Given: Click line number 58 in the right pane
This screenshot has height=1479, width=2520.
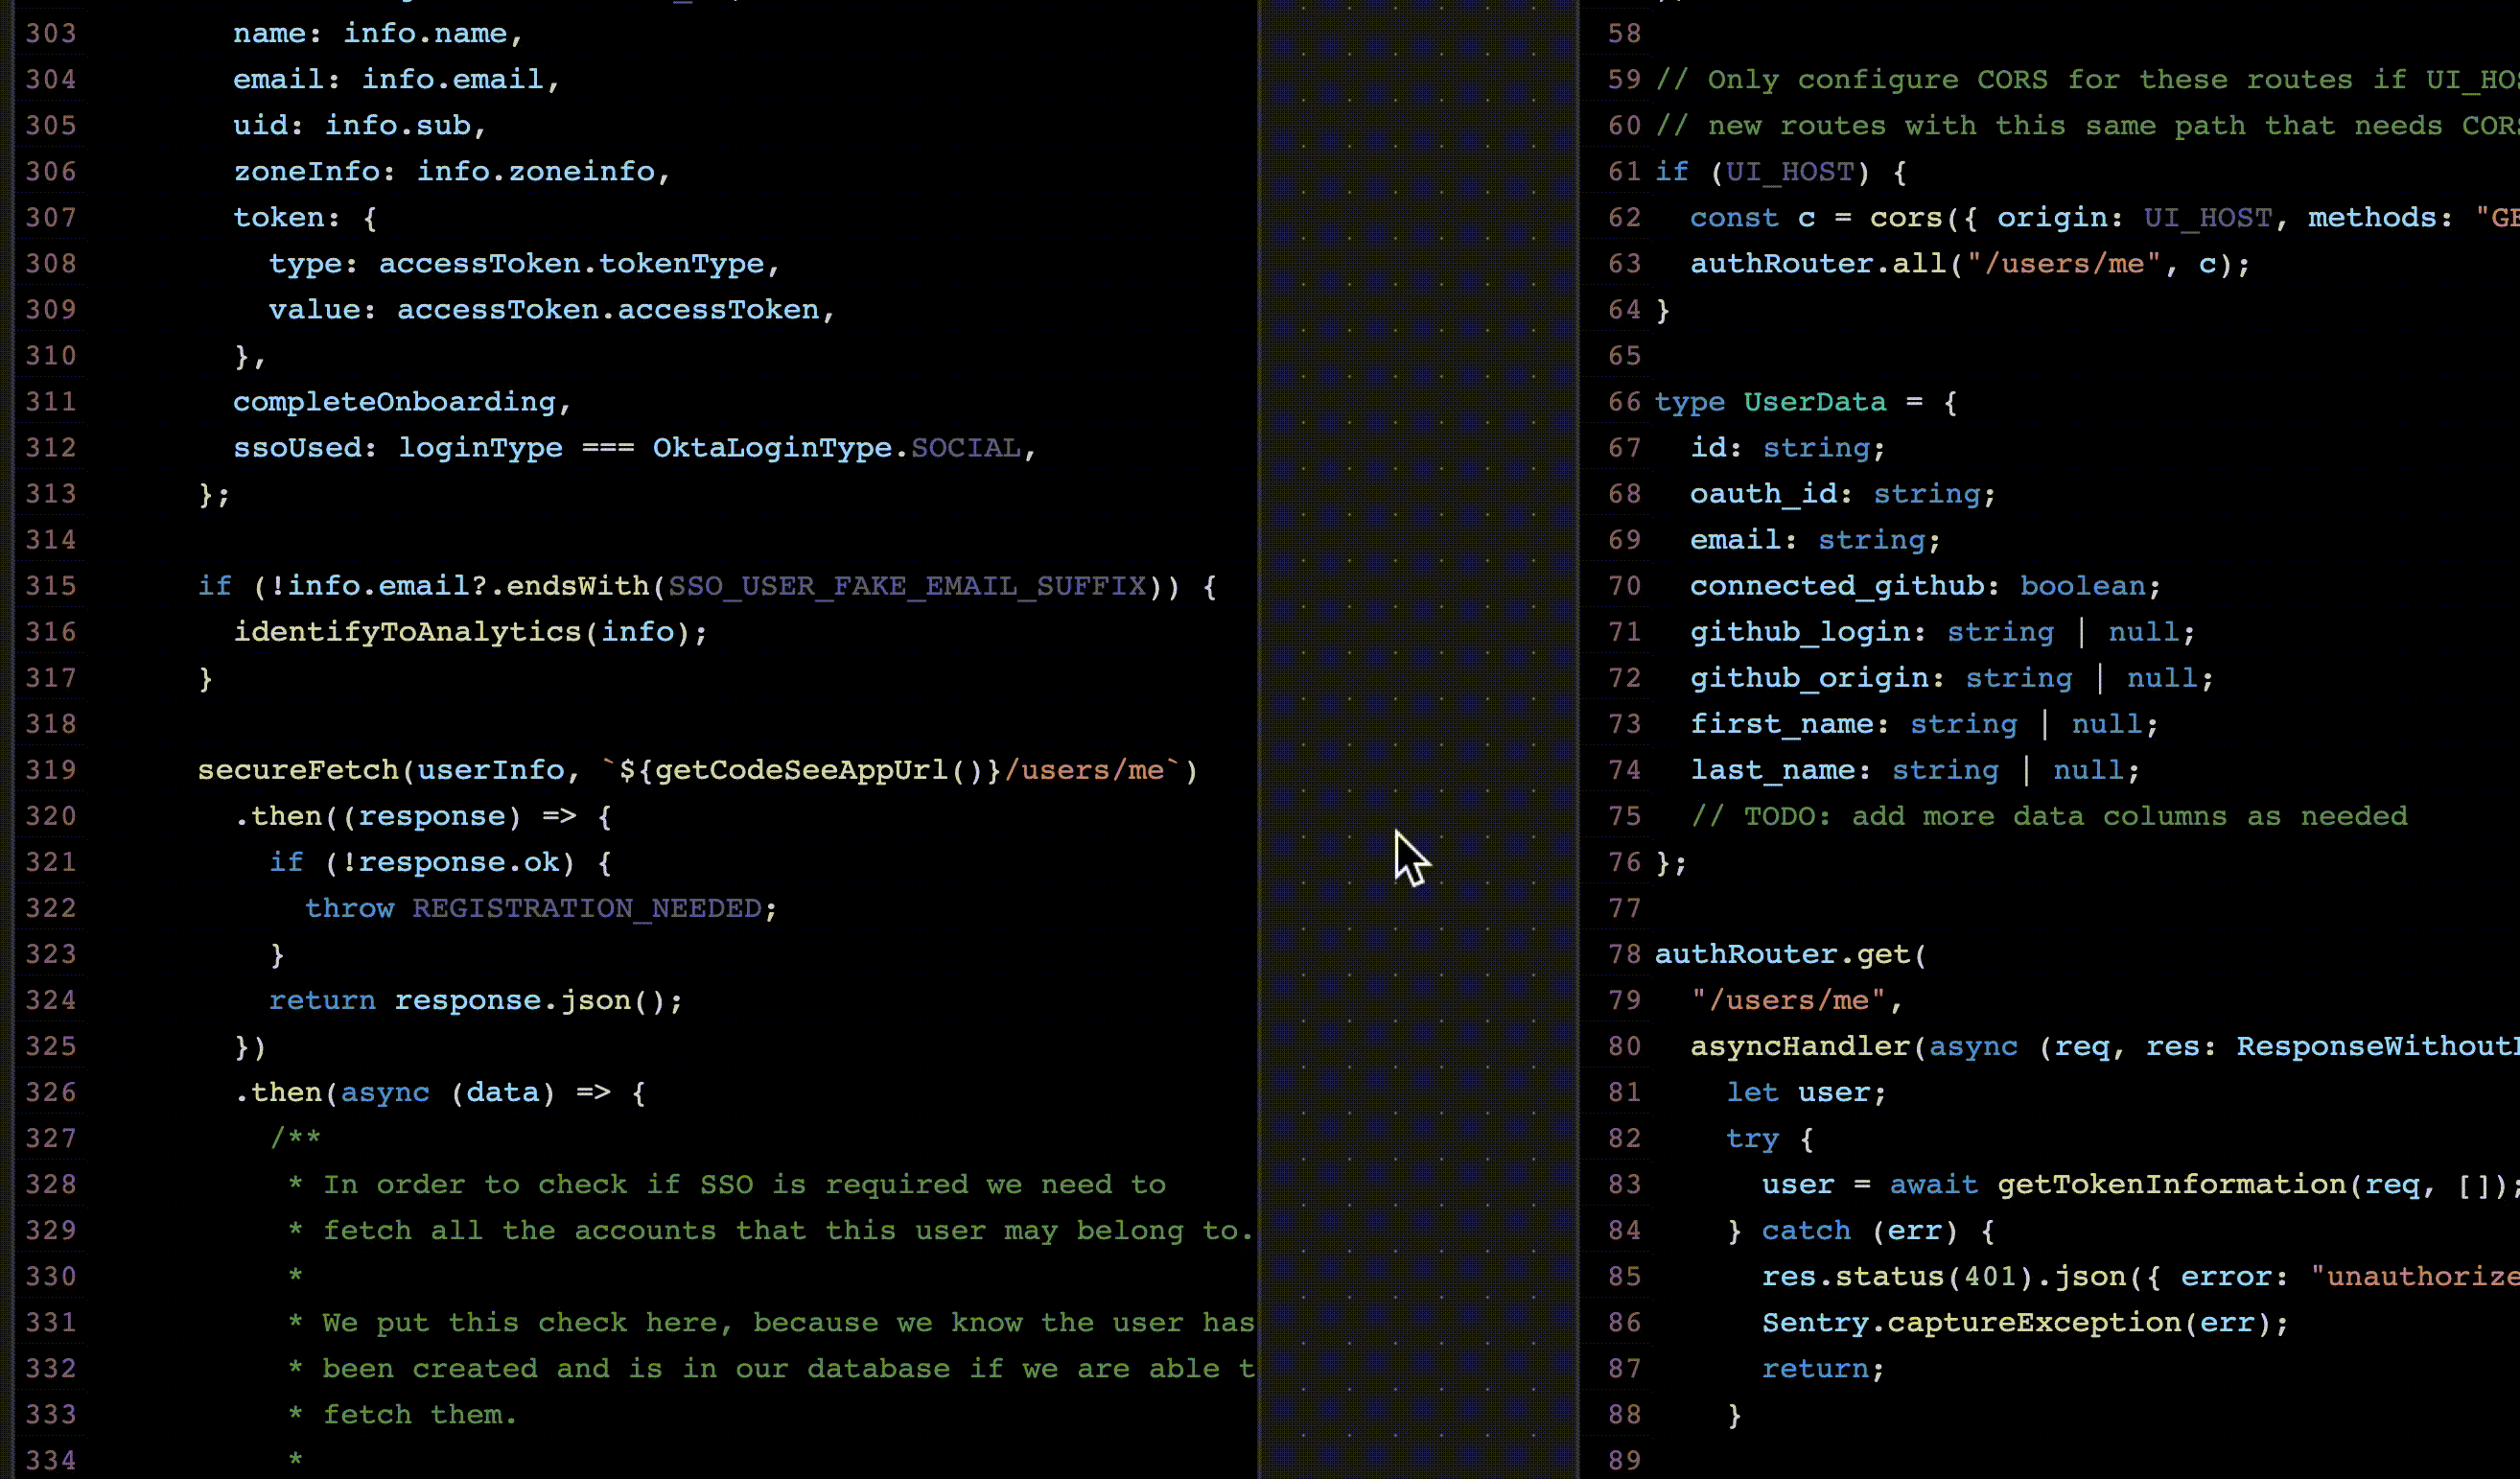Looking at the screenshot, I should point(1624,33).
